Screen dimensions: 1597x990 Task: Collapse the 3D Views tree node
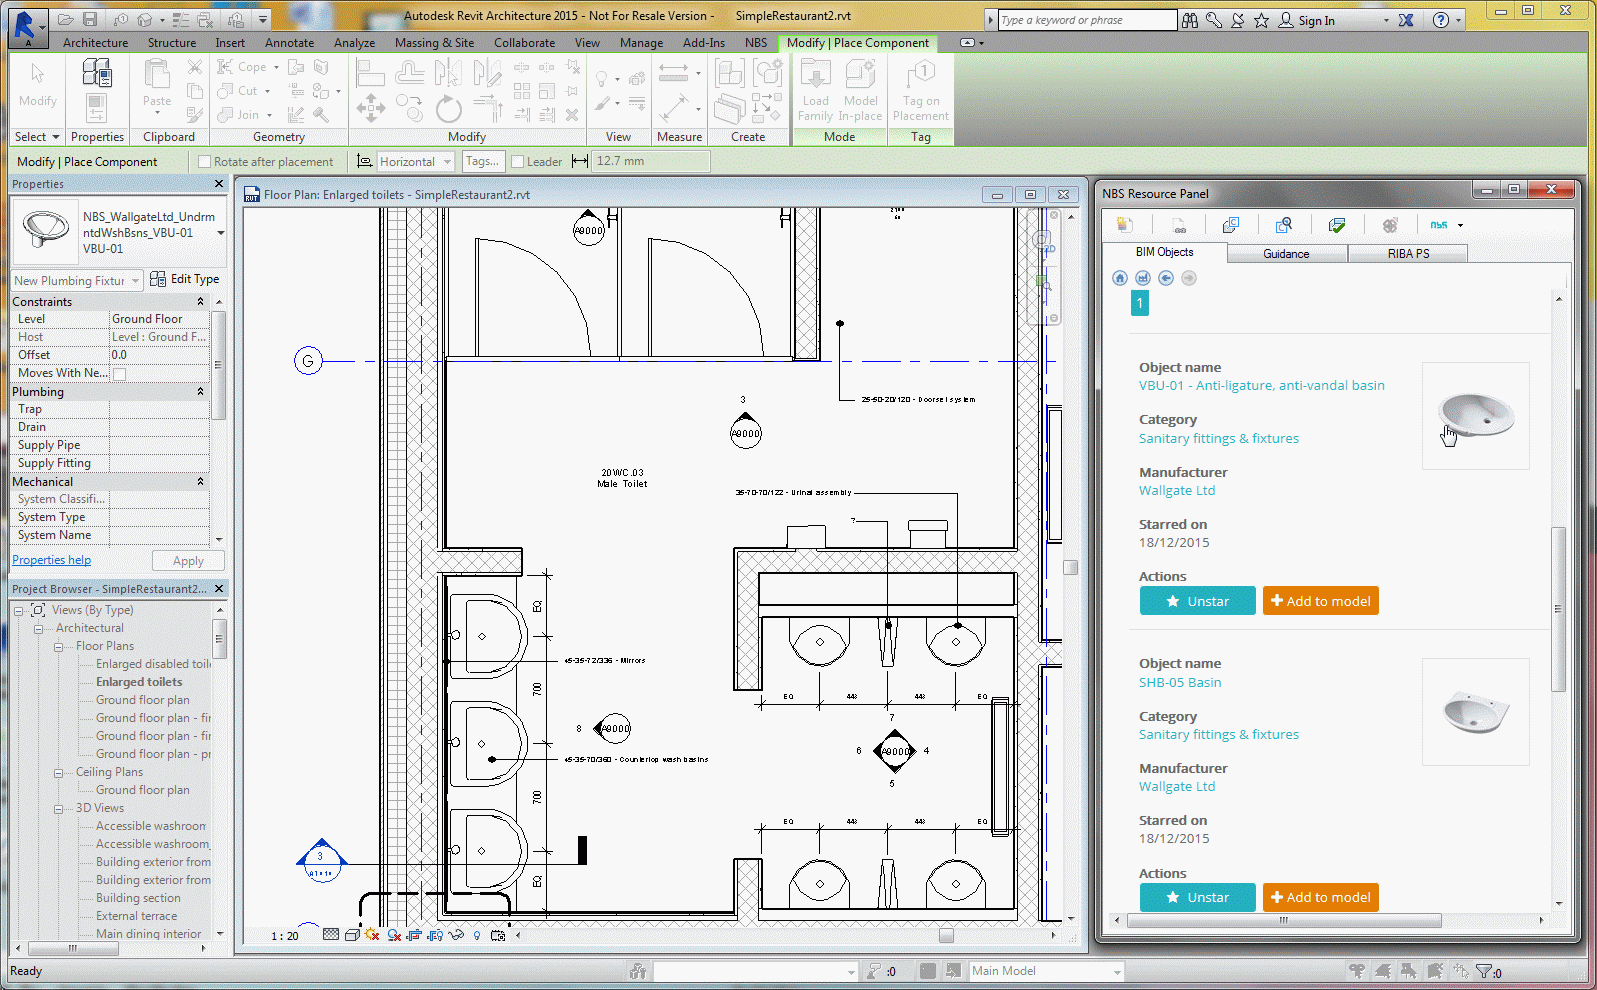pos(59,809)
